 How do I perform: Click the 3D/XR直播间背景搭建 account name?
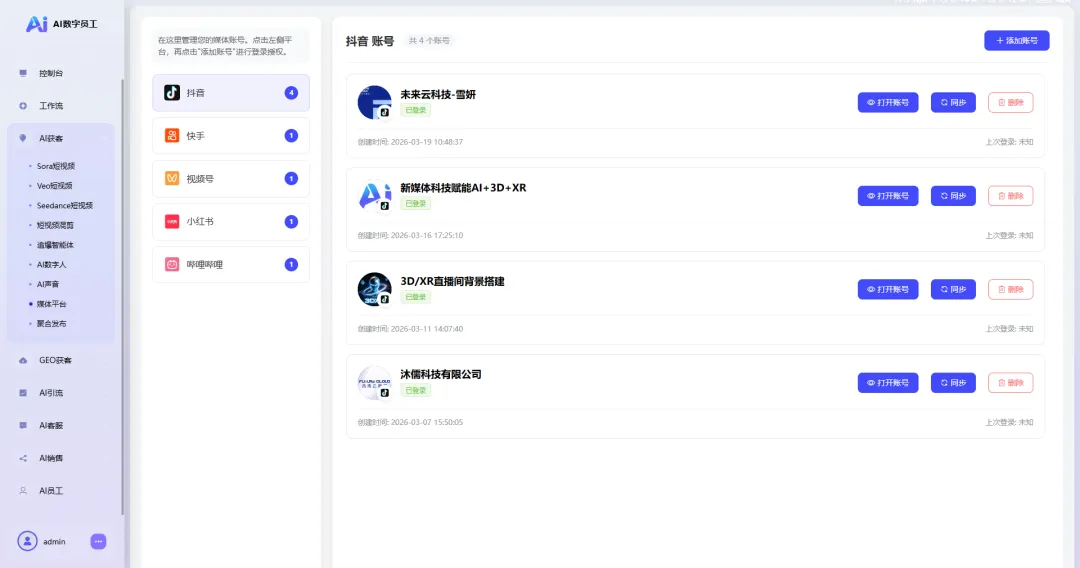click(453, 281)
